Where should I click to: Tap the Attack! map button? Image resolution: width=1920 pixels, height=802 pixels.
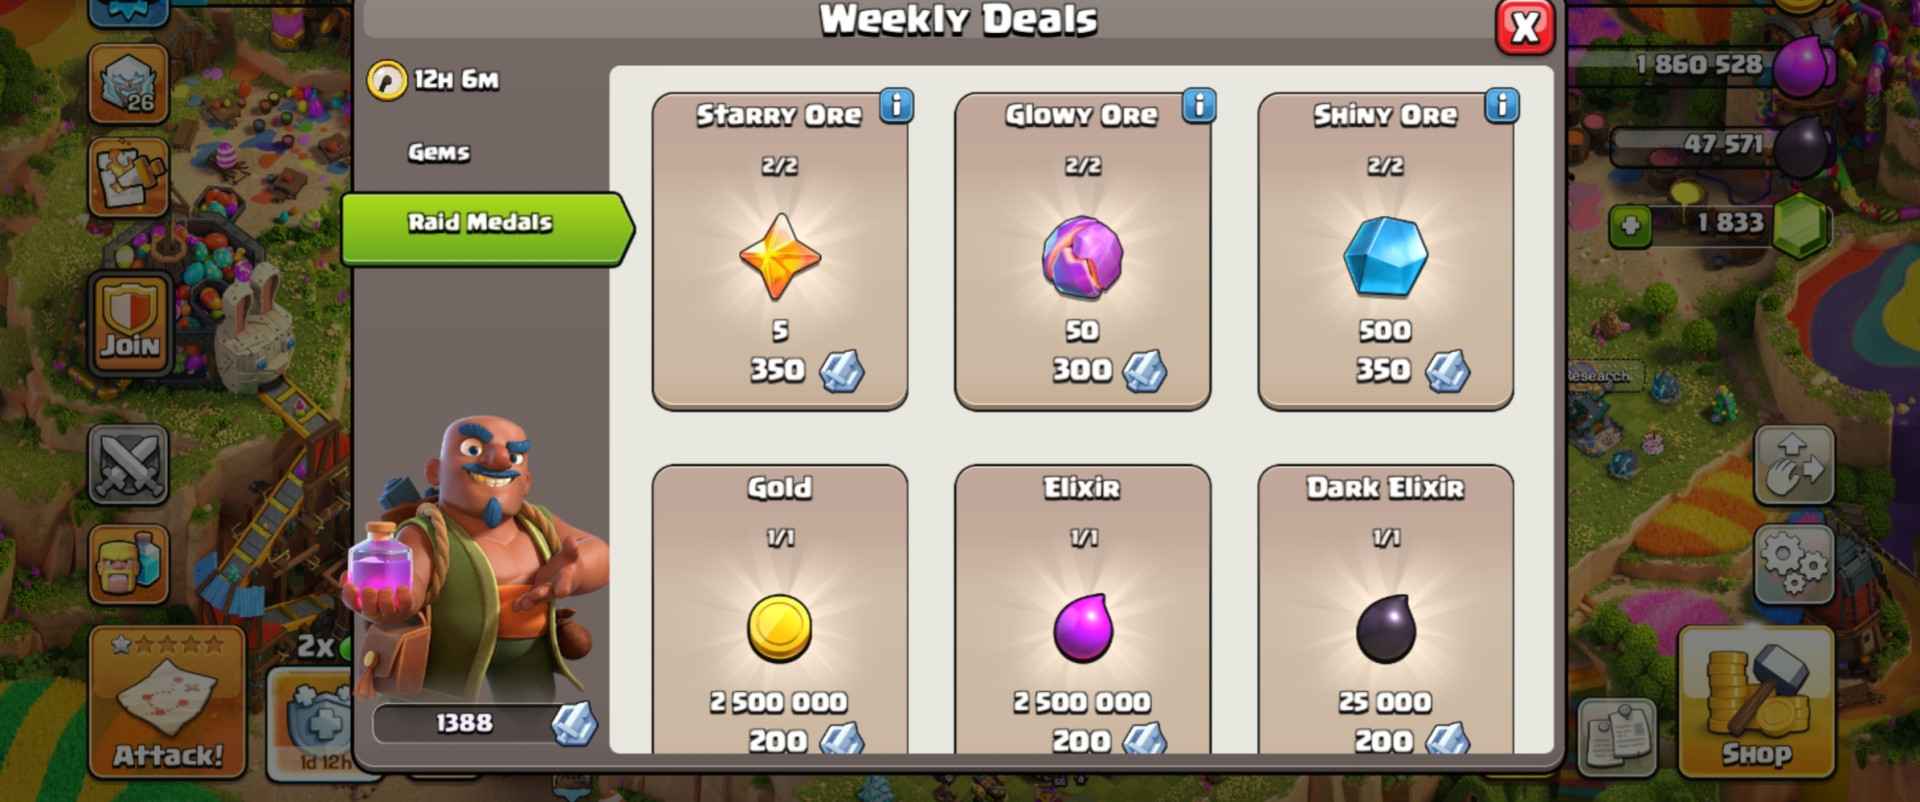click(167, 703)
